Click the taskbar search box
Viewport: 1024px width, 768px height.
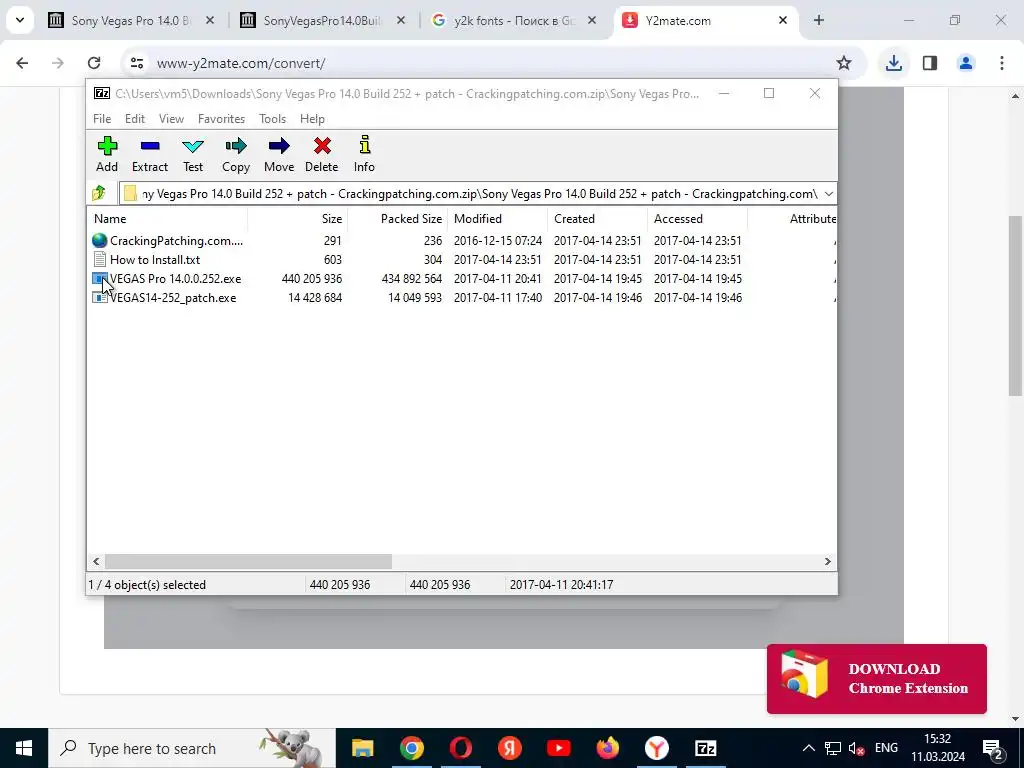coord(192,748)
